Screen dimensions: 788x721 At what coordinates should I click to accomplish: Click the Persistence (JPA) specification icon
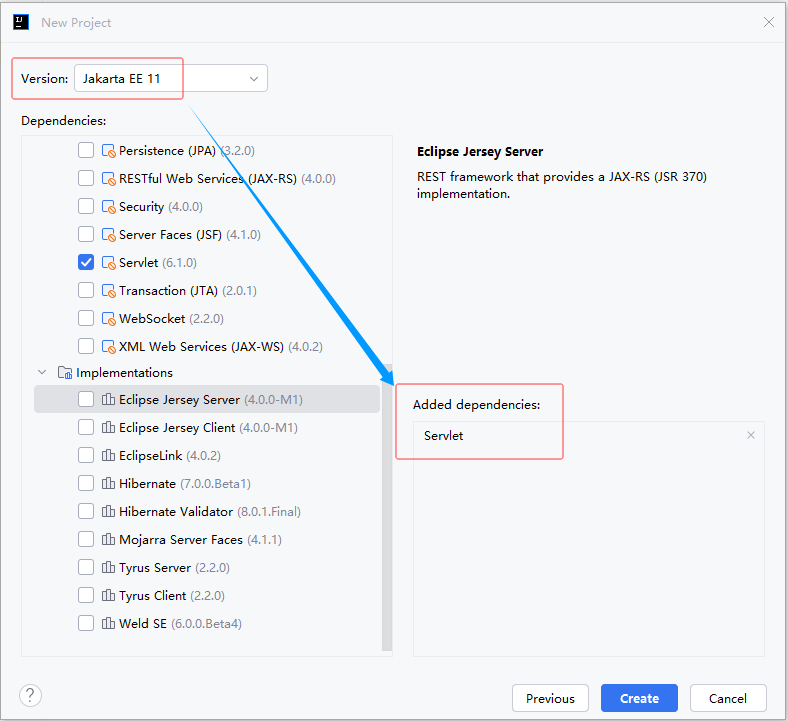coord(109,151)
